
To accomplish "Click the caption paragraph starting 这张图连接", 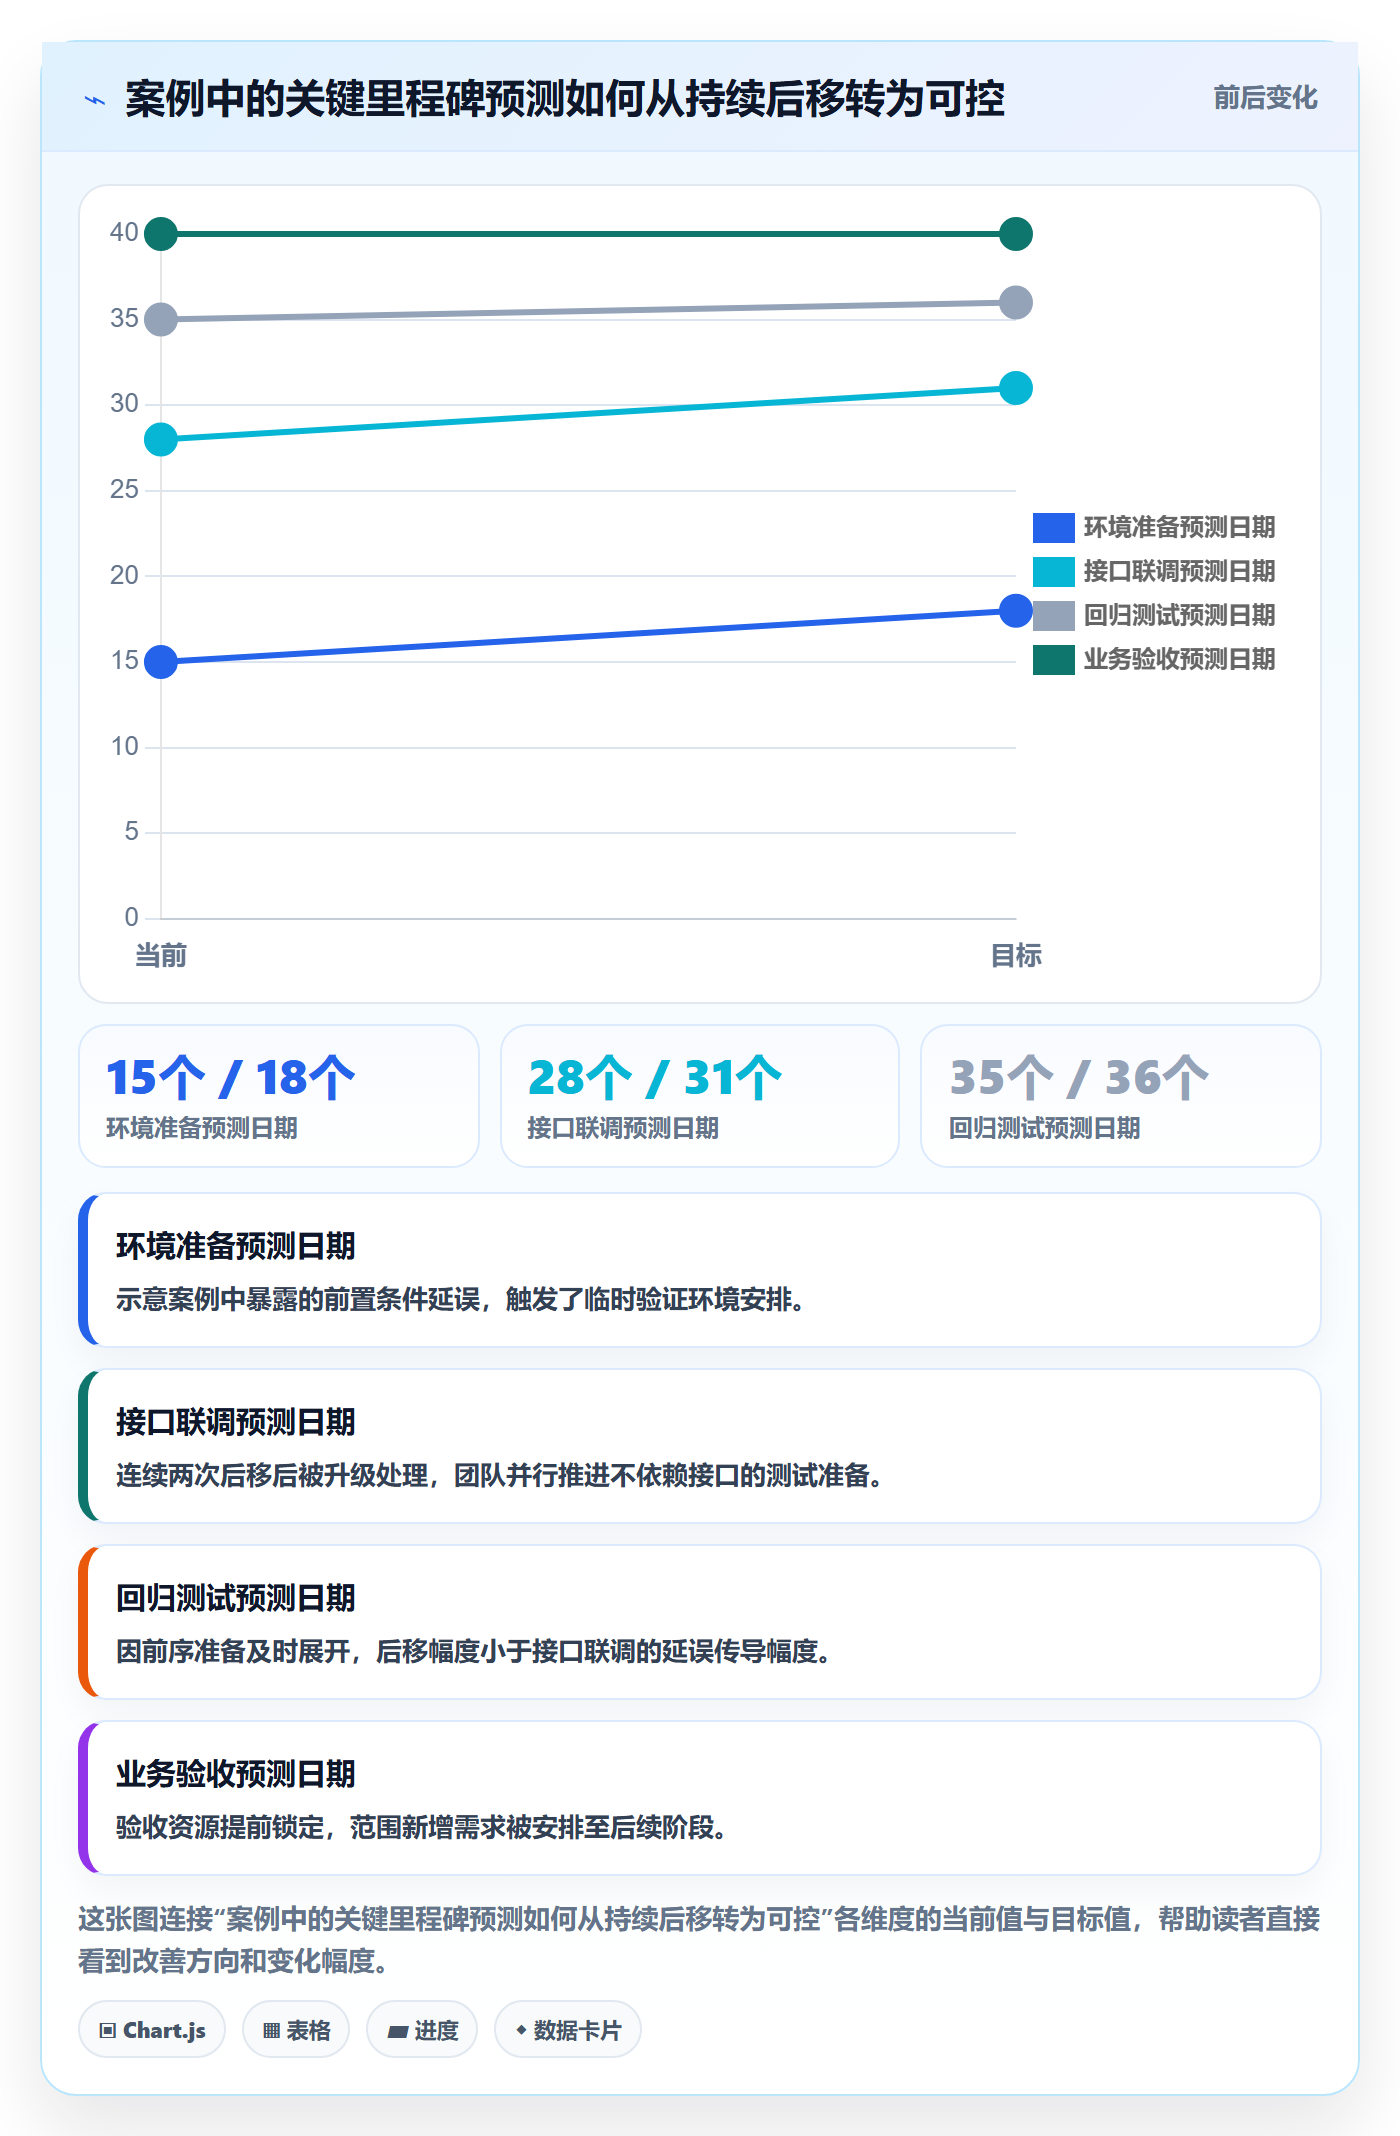I will click(x=700, y=1940).
